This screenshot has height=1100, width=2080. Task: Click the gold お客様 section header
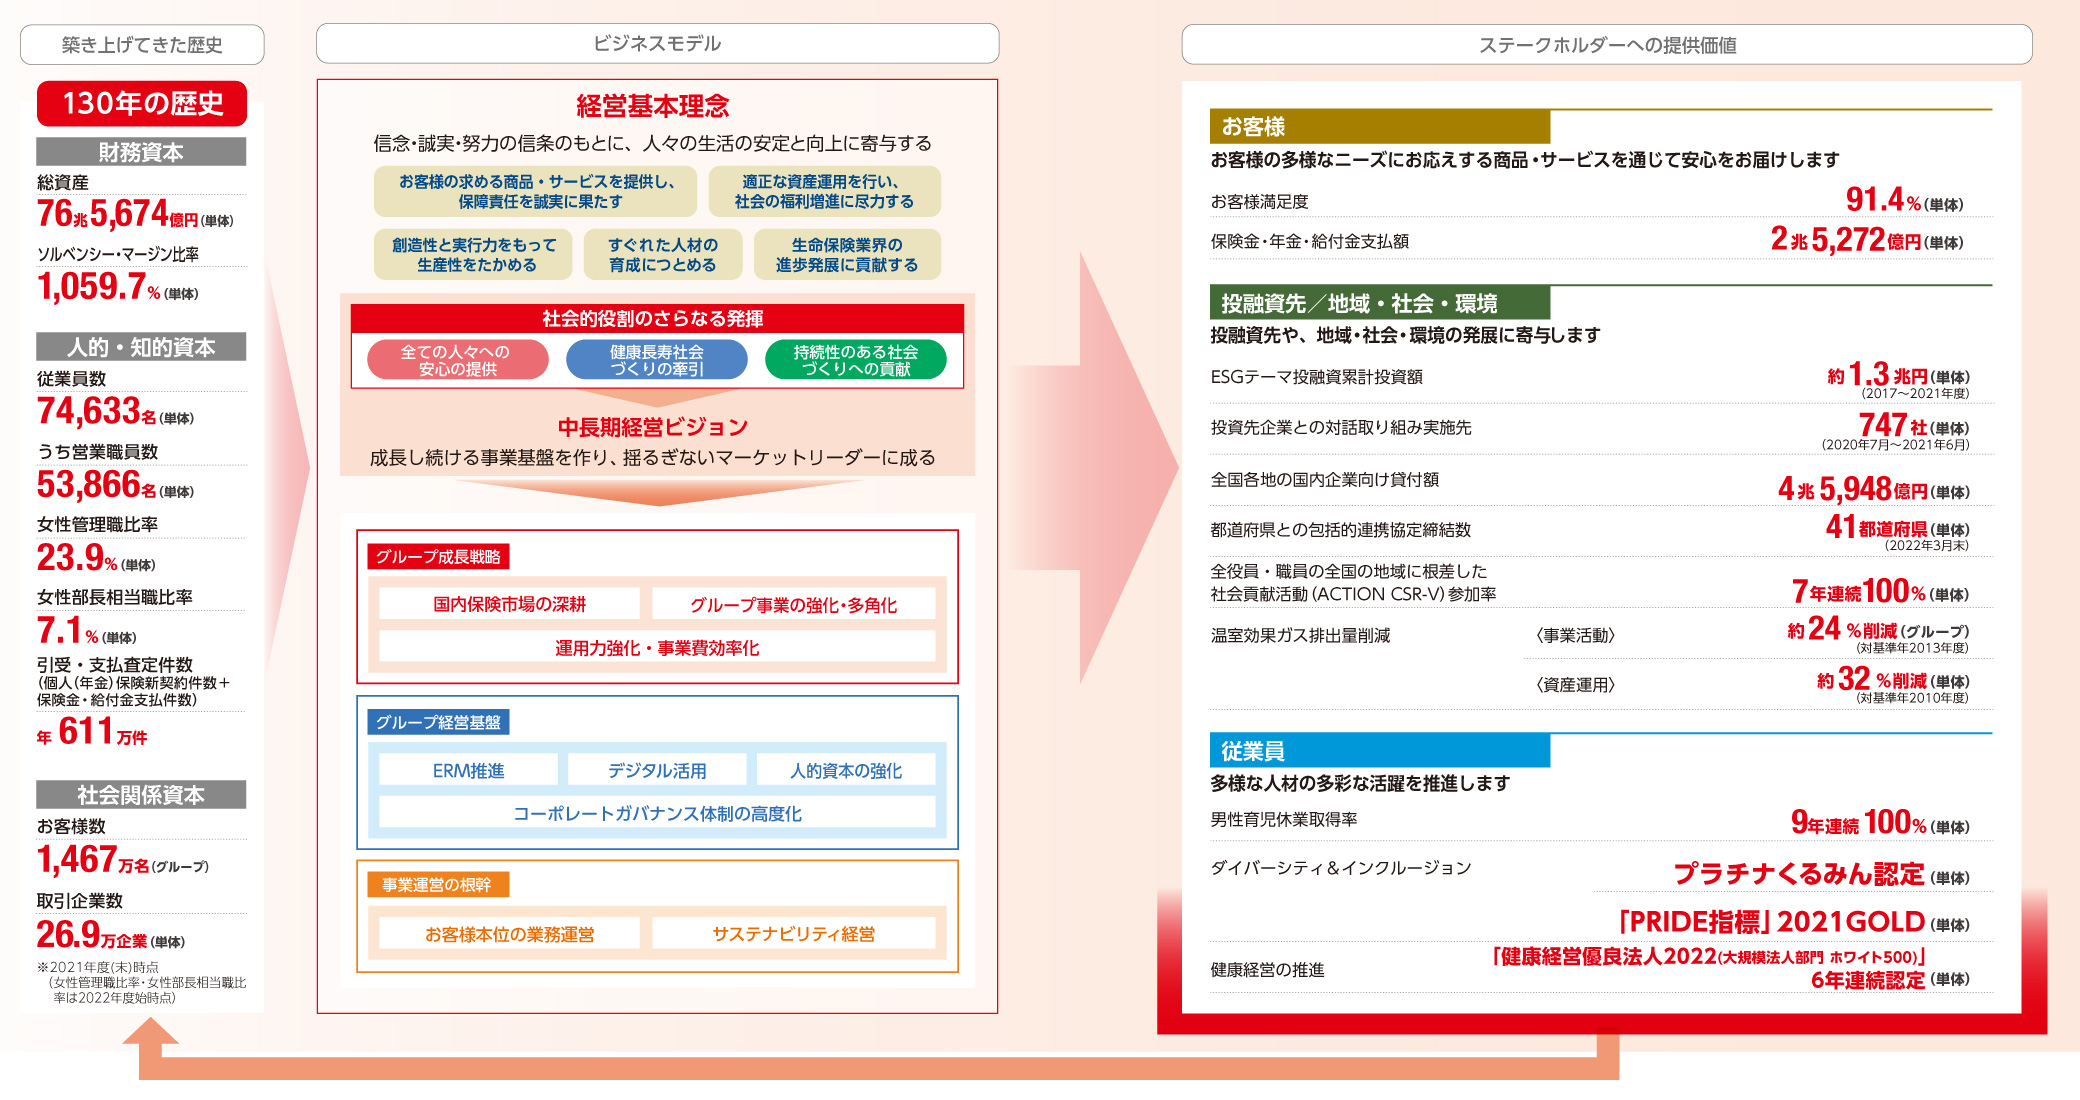1380,127
